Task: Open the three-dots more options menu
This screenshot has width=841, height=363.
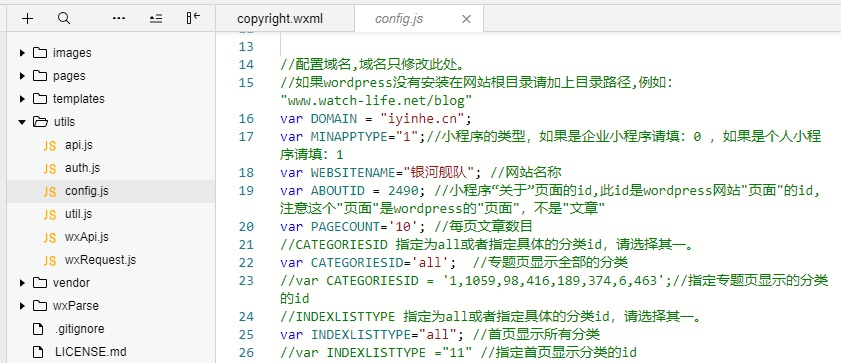Action: click(119, 19)
